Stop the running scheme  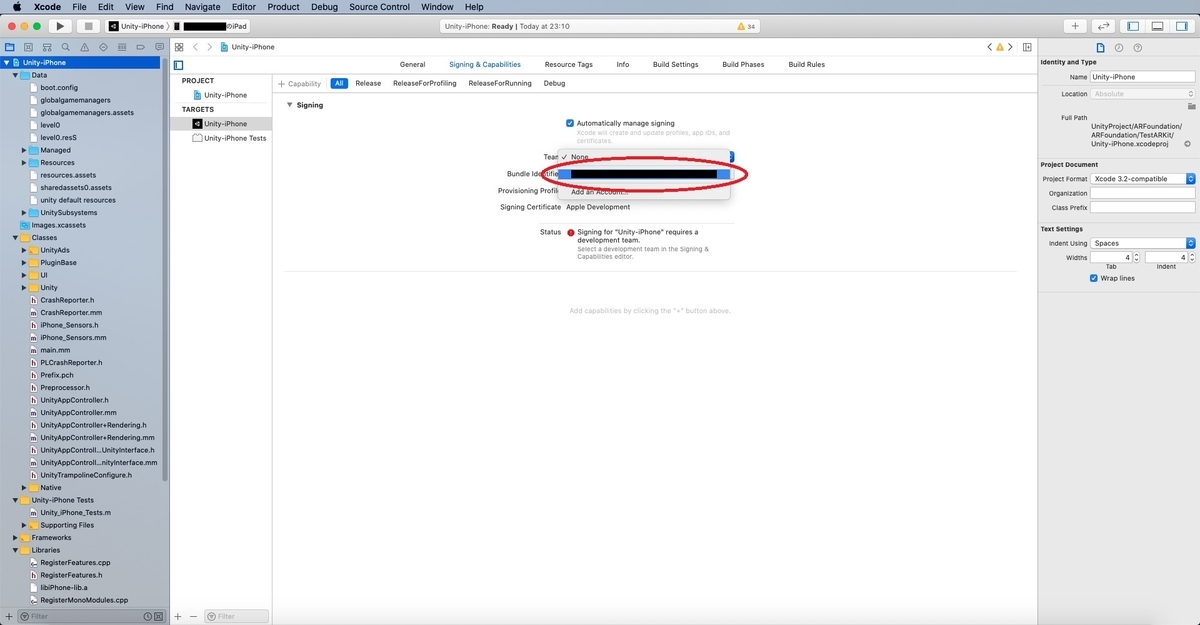point(88,26)
